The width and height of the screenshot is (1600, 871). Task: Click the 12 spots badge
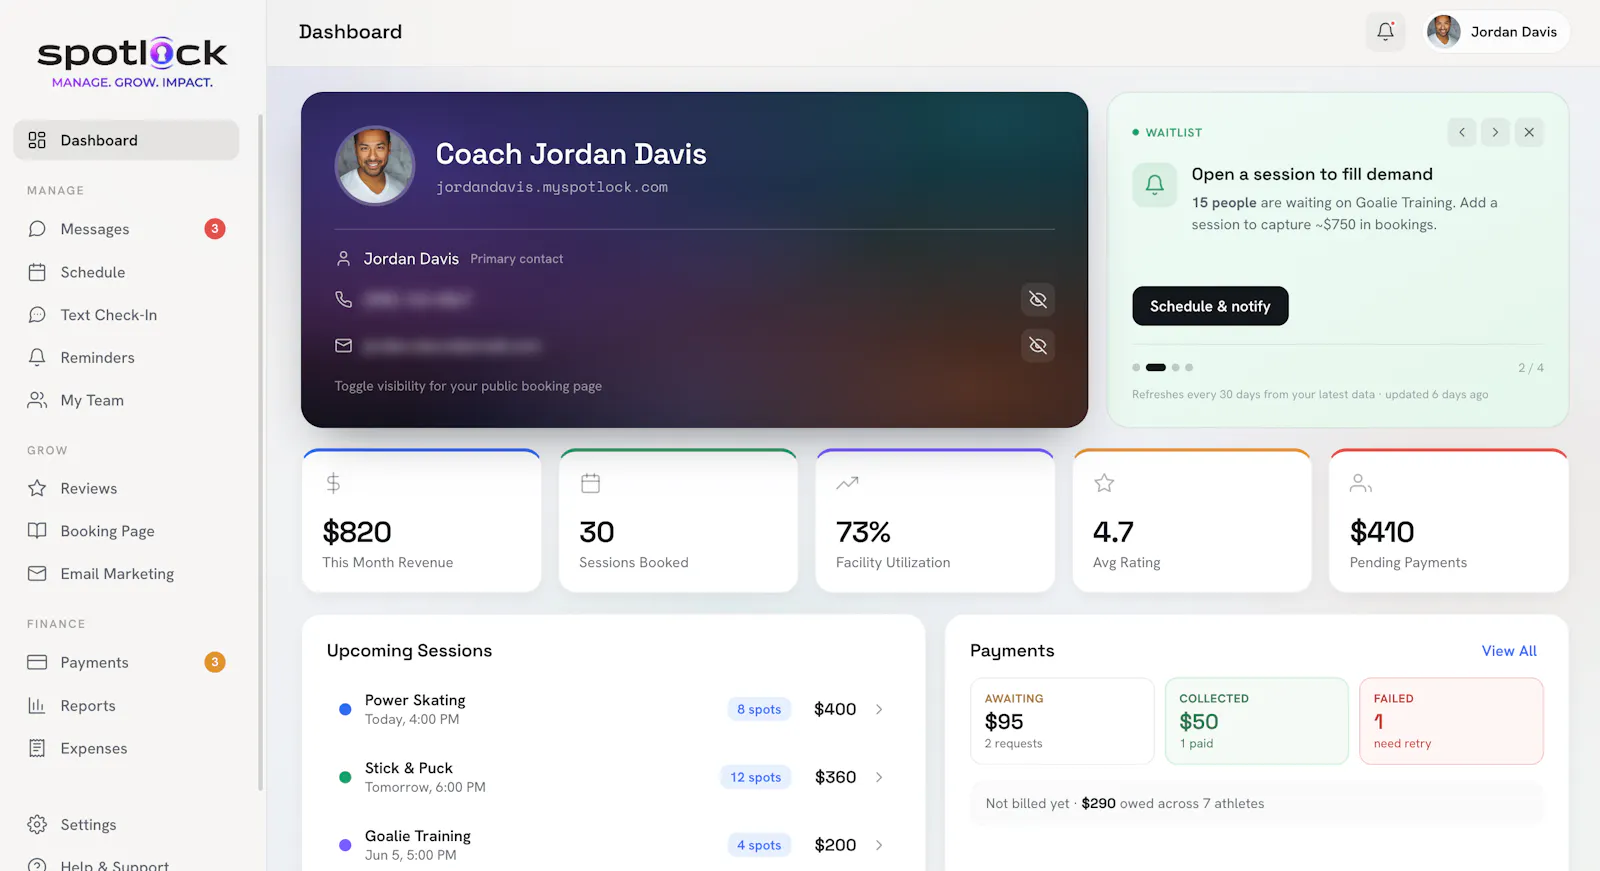tap(755, 777)
